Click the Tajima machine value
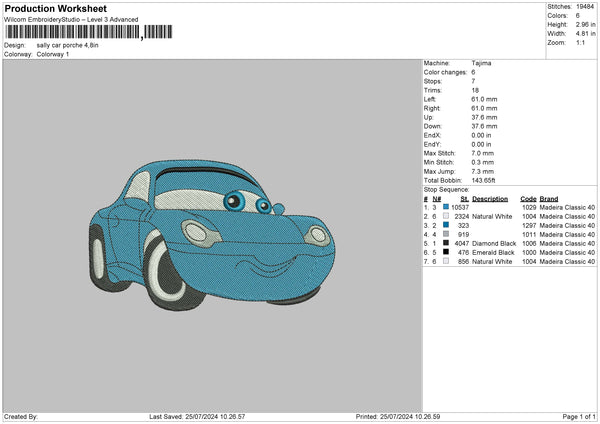This screenshot has height=424, width=600. click(481, 62)
